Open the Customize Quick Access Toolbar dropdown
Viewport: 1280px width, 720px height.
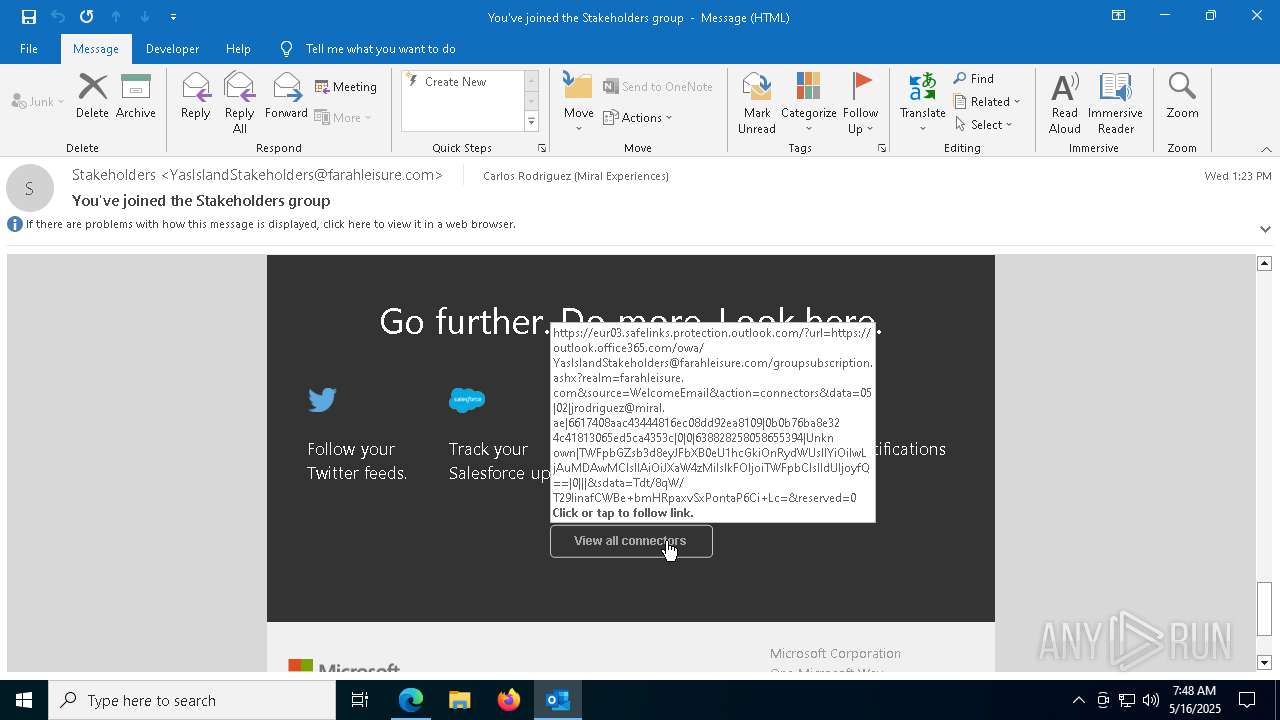pos(173,17)
